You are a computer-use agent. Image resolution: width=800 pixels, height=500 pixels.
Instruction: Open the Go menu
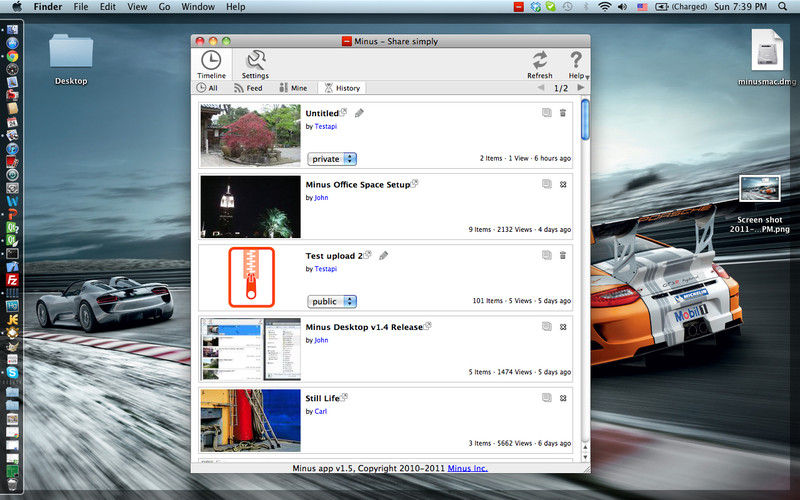pos(164,7)
